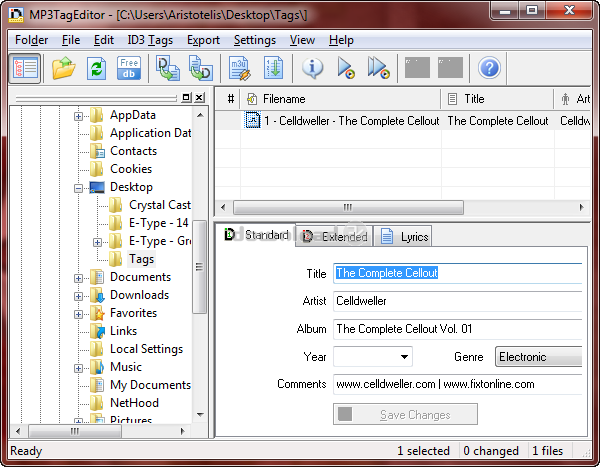Copy ID3v1 tag to ID3v2 toolbar icon
This screenshot has height=467, width=600.
point(168,69)
